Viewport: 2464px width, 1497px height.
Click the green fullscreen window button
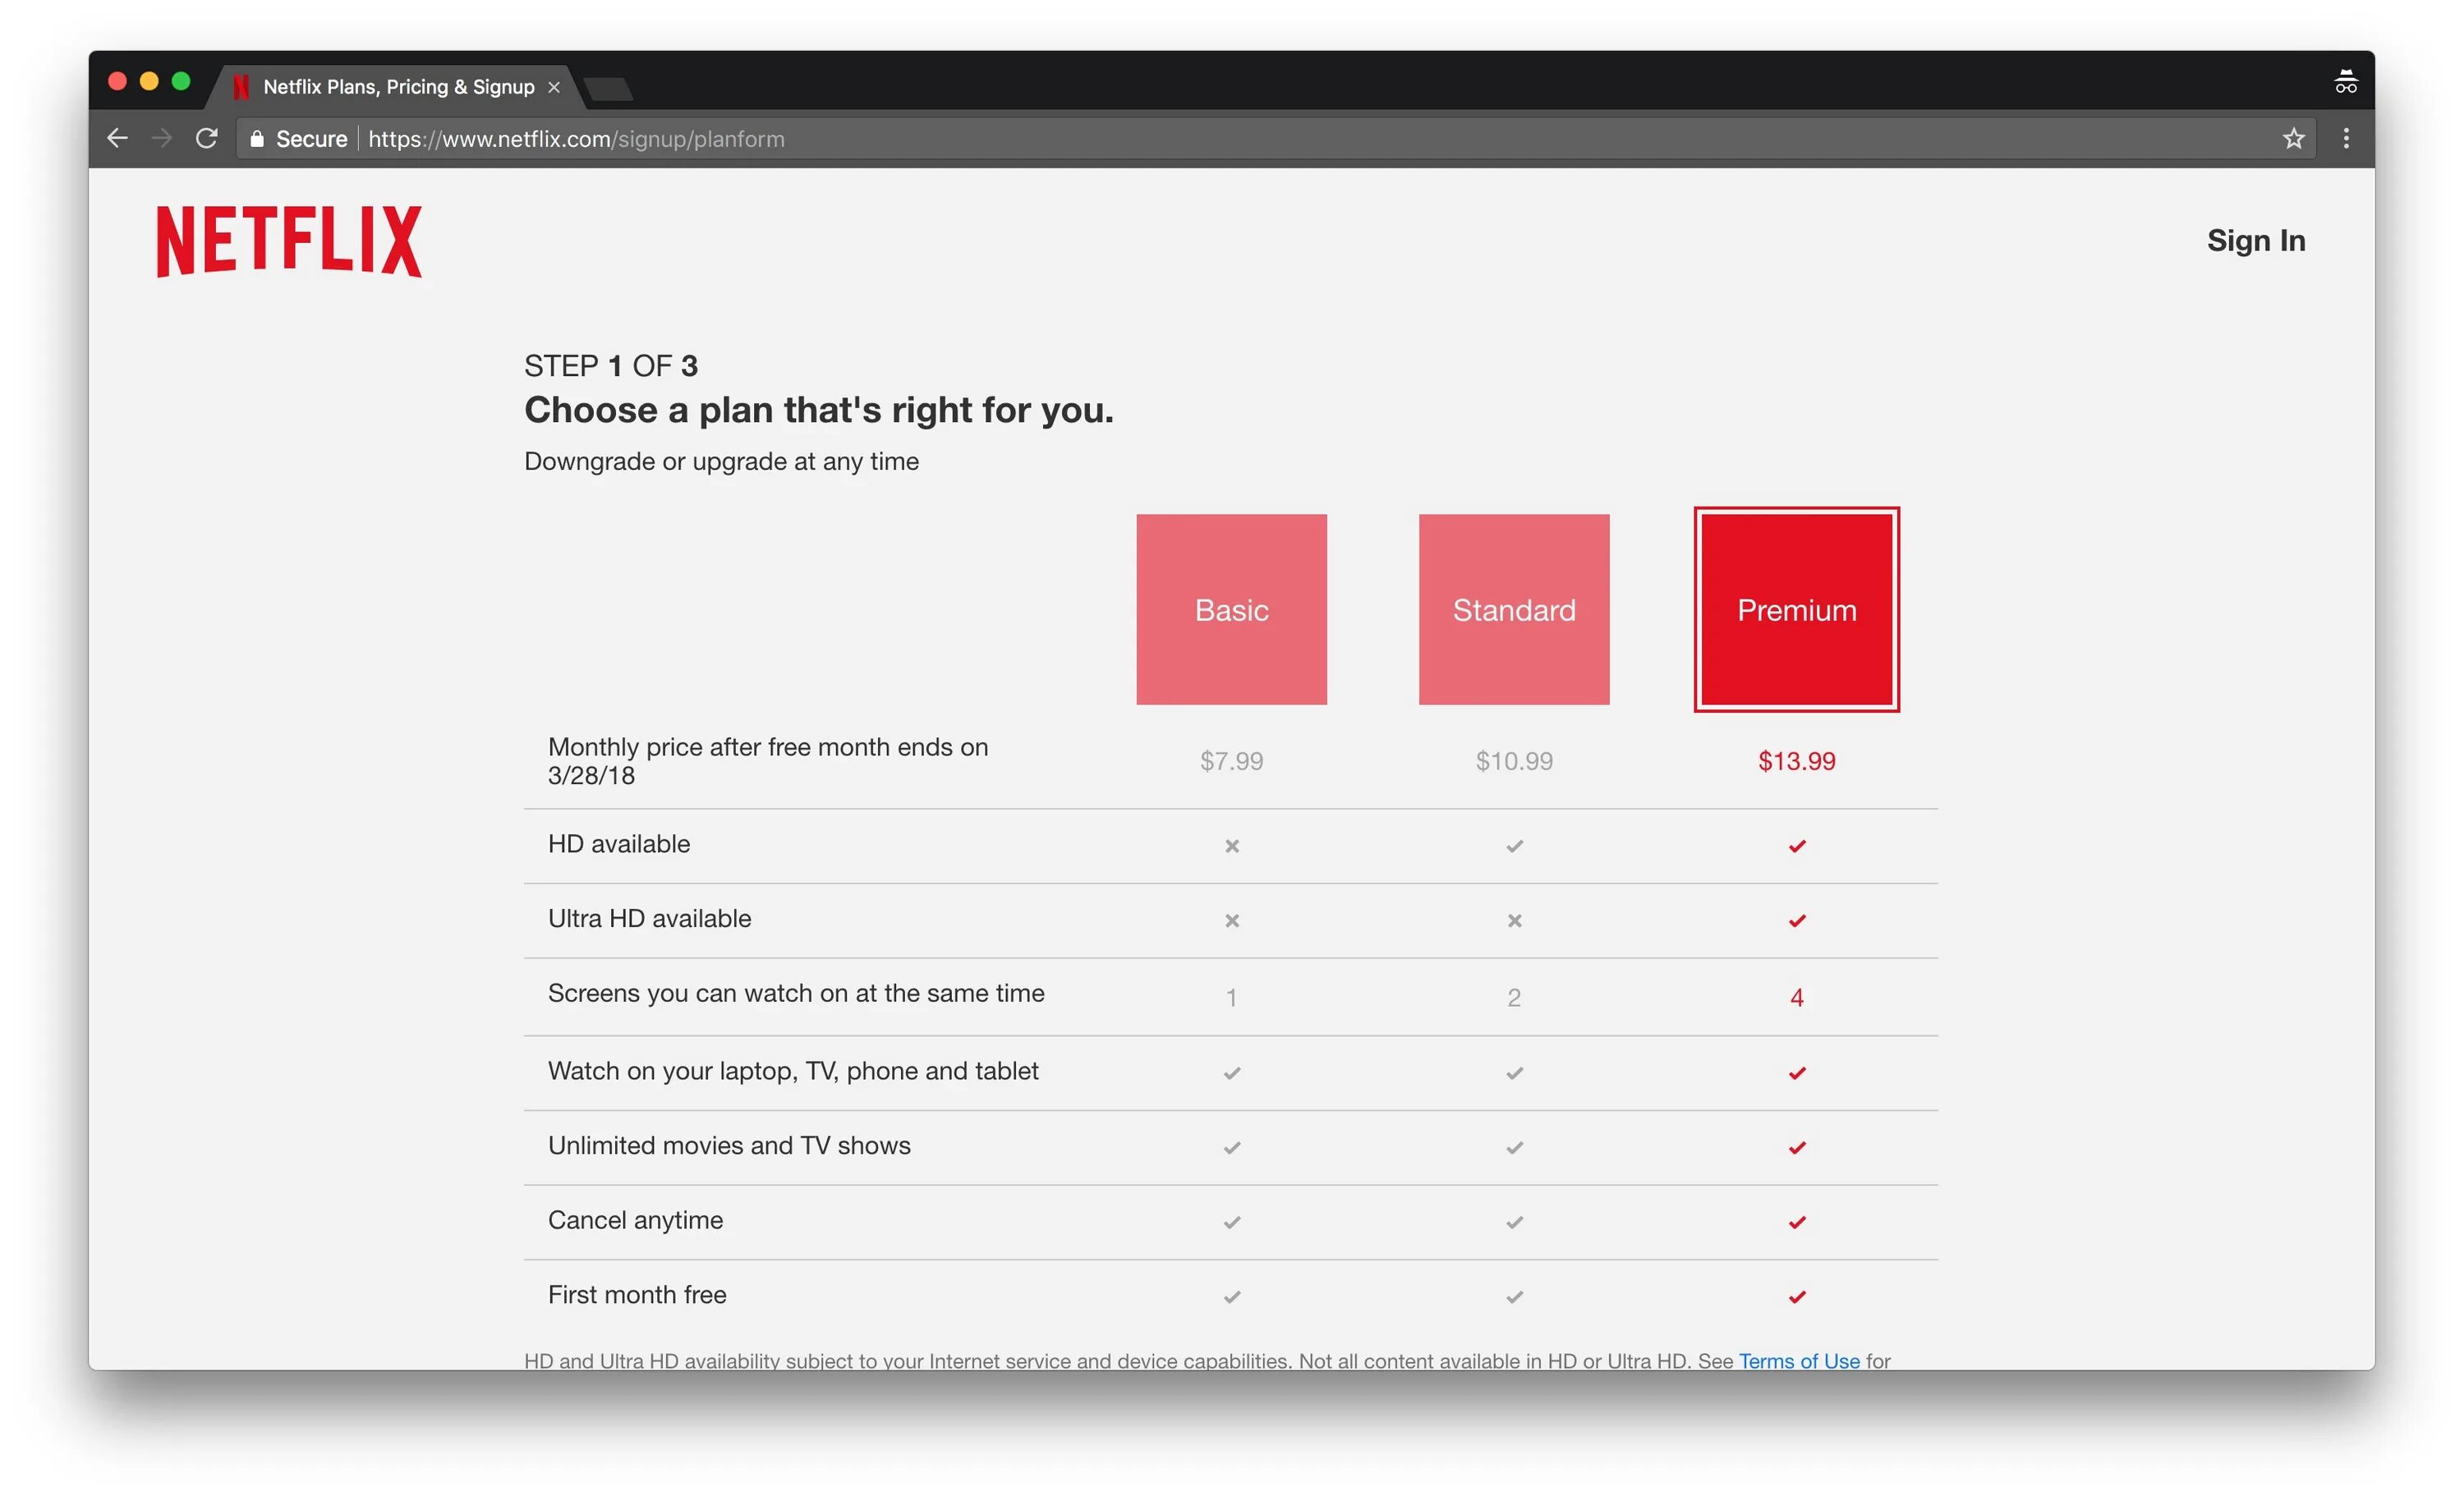coord(181,81)
